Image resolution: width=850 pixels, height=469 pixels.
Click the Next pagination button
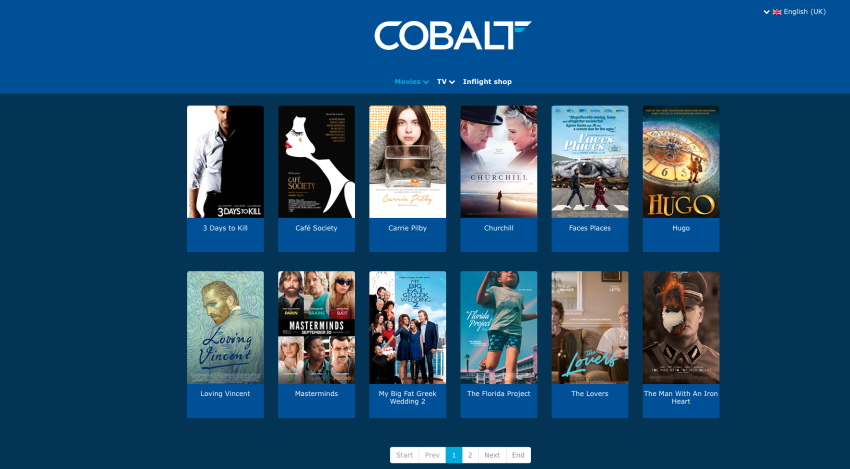[492, 455]
